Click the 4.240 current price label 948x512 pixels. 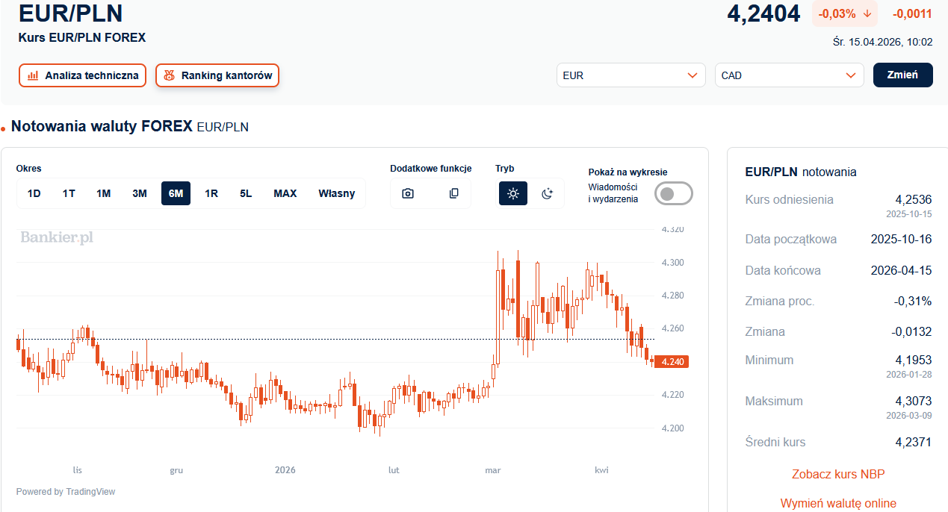pyautogui.click(x=672, y=361)
